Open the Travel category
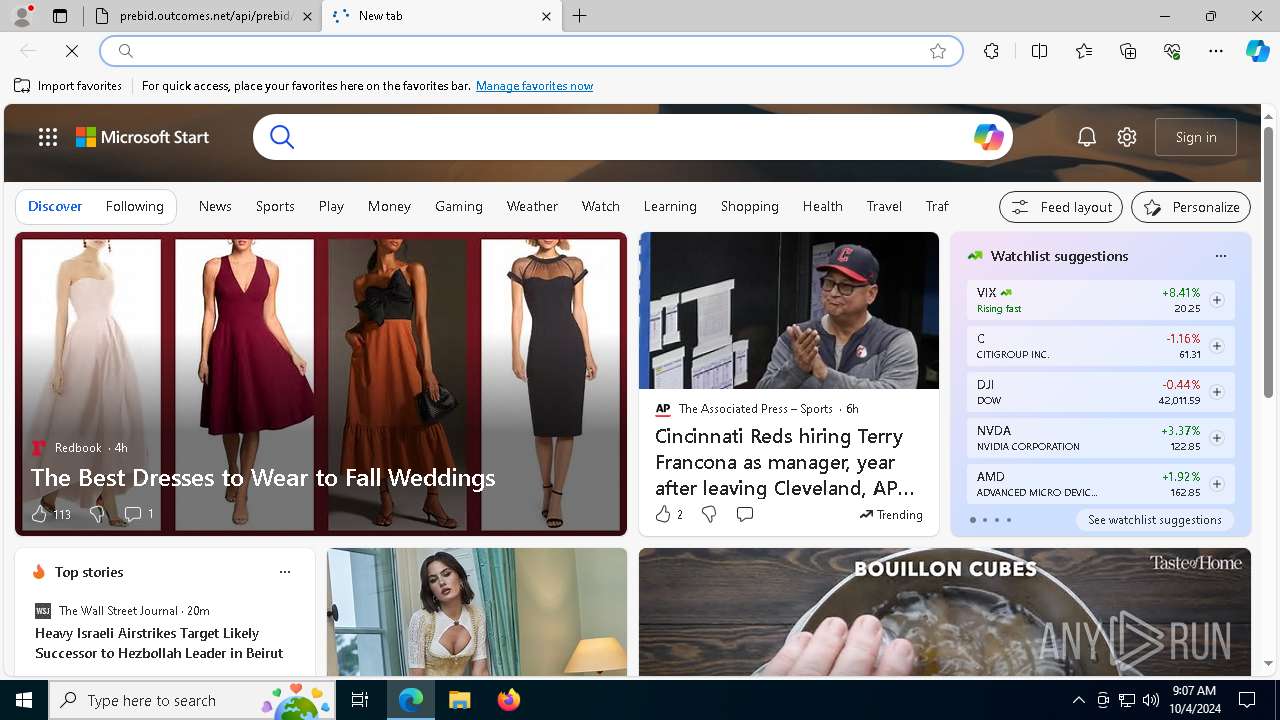1280x720 pixels. point(884,206)
